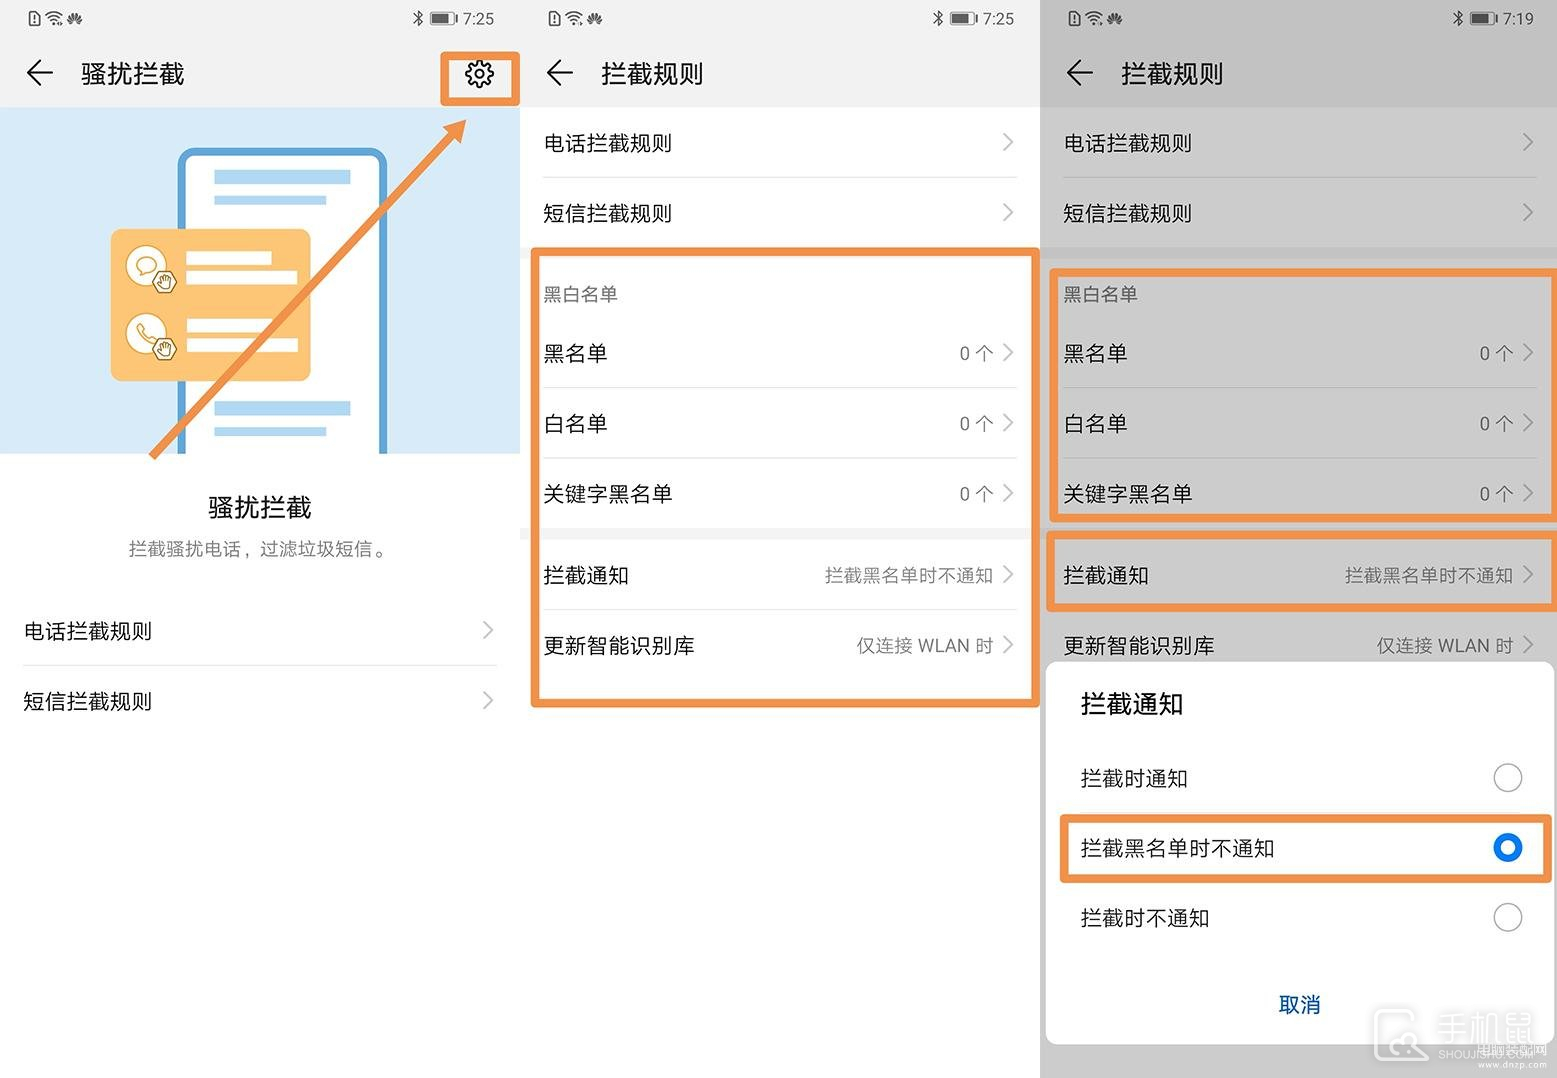
Task: Click the back arrow on middle 拦截规则 screen
Action: tap(560, 73)
